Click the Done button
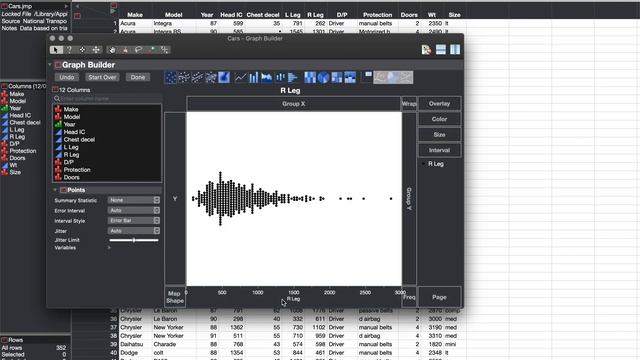This screenshot has width=640, height=360. coord(138,77)
